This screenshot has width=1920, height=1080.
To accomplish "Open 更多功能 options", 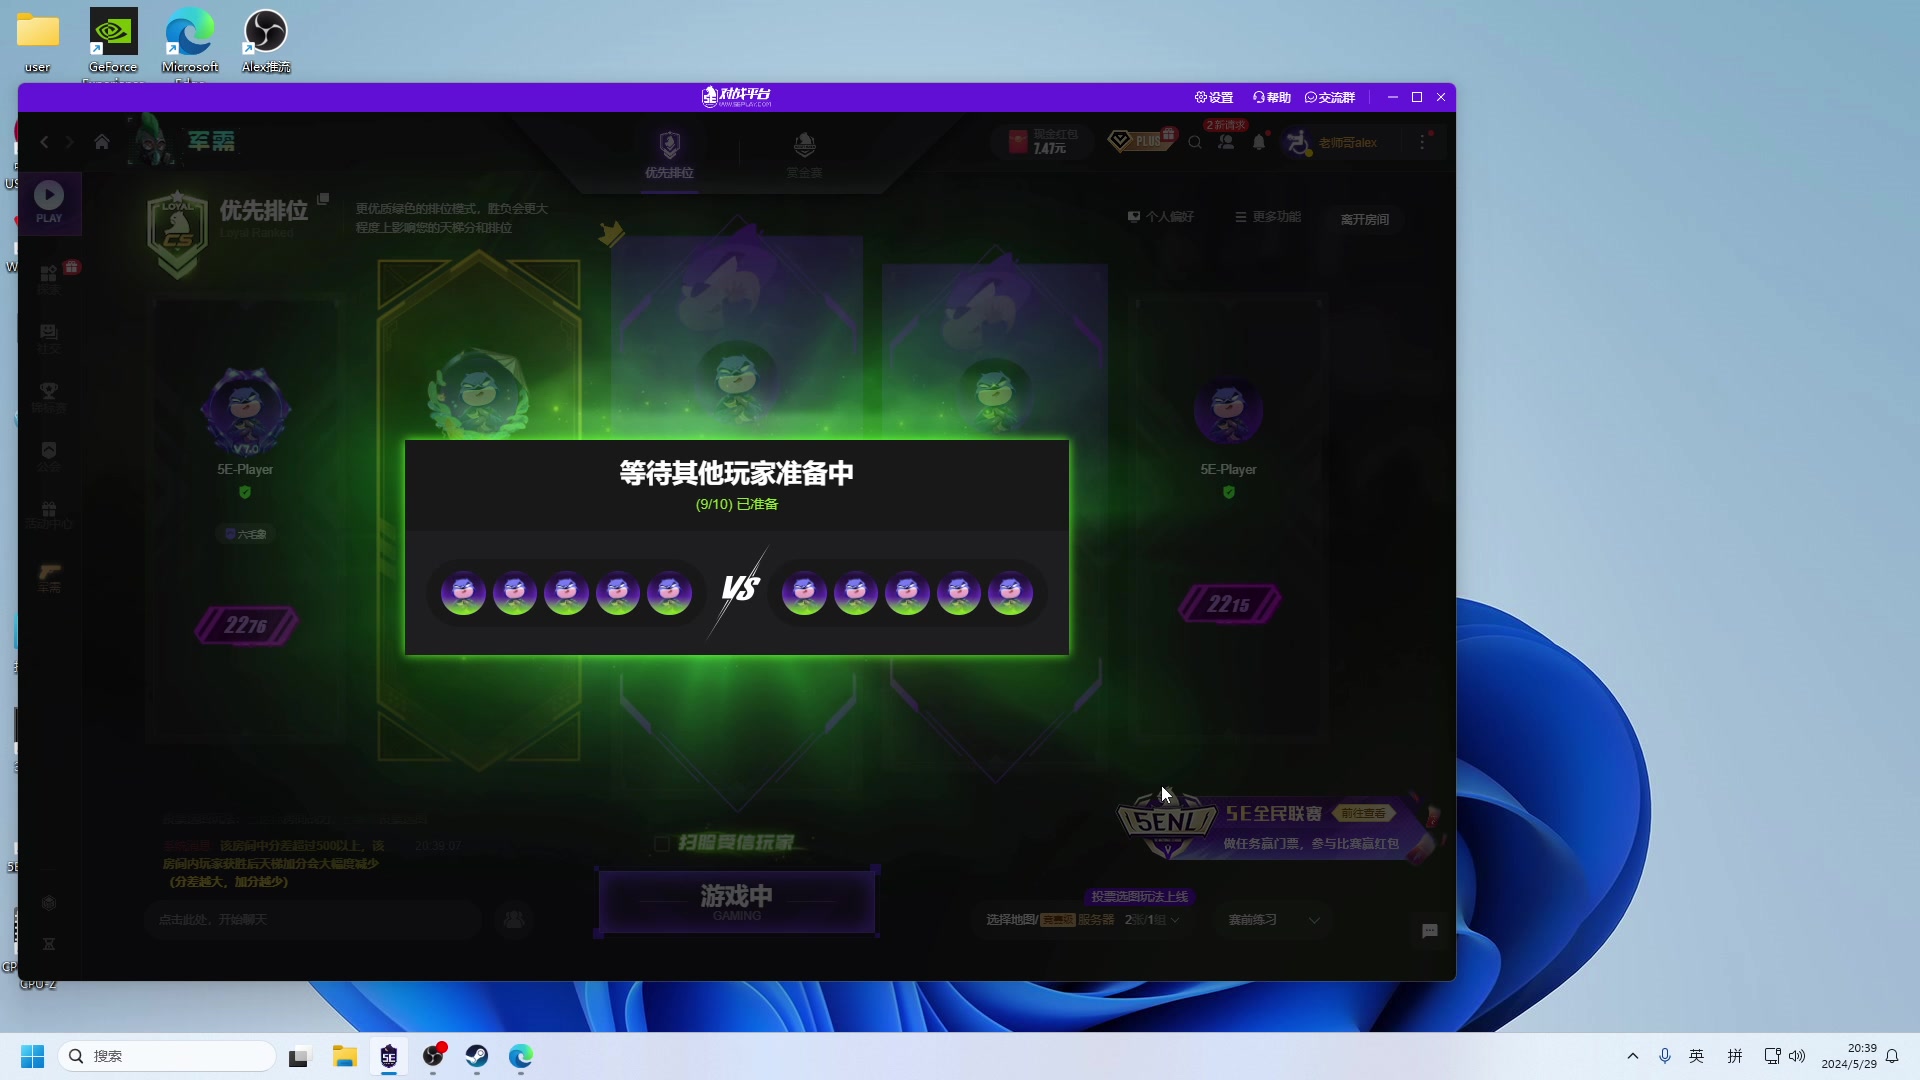I will [x=1266, y=217].
